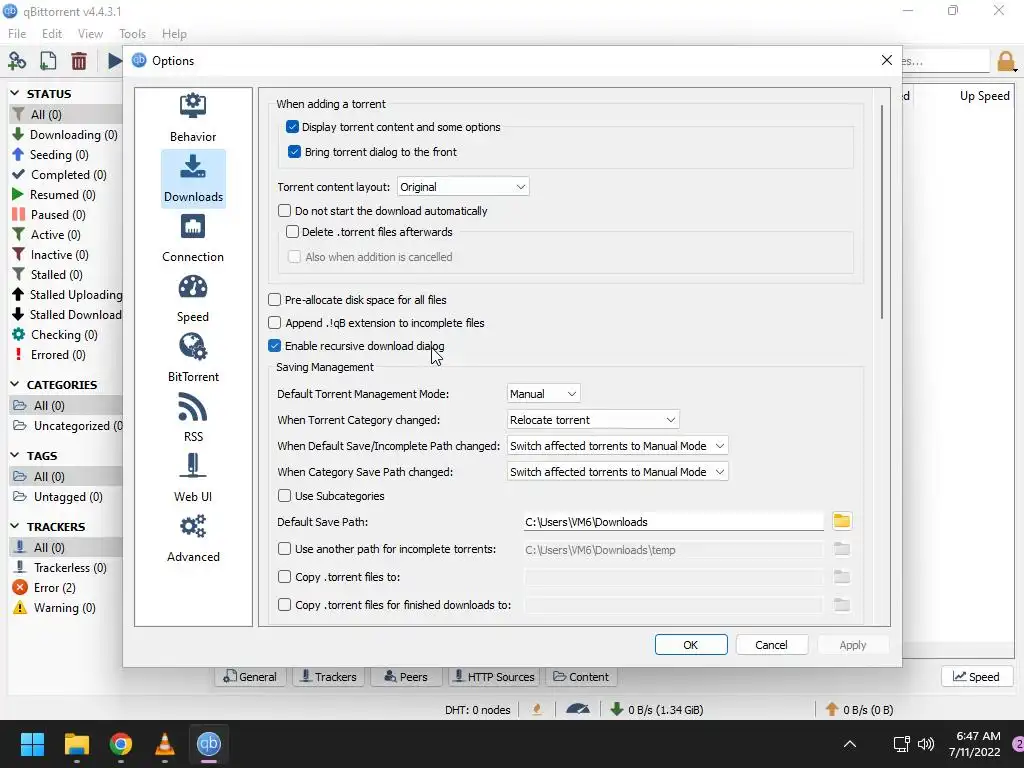1024x768 pixels.
Task: Uncheck Bring torrent dialog to the front
Action: (x=295, y=152)
